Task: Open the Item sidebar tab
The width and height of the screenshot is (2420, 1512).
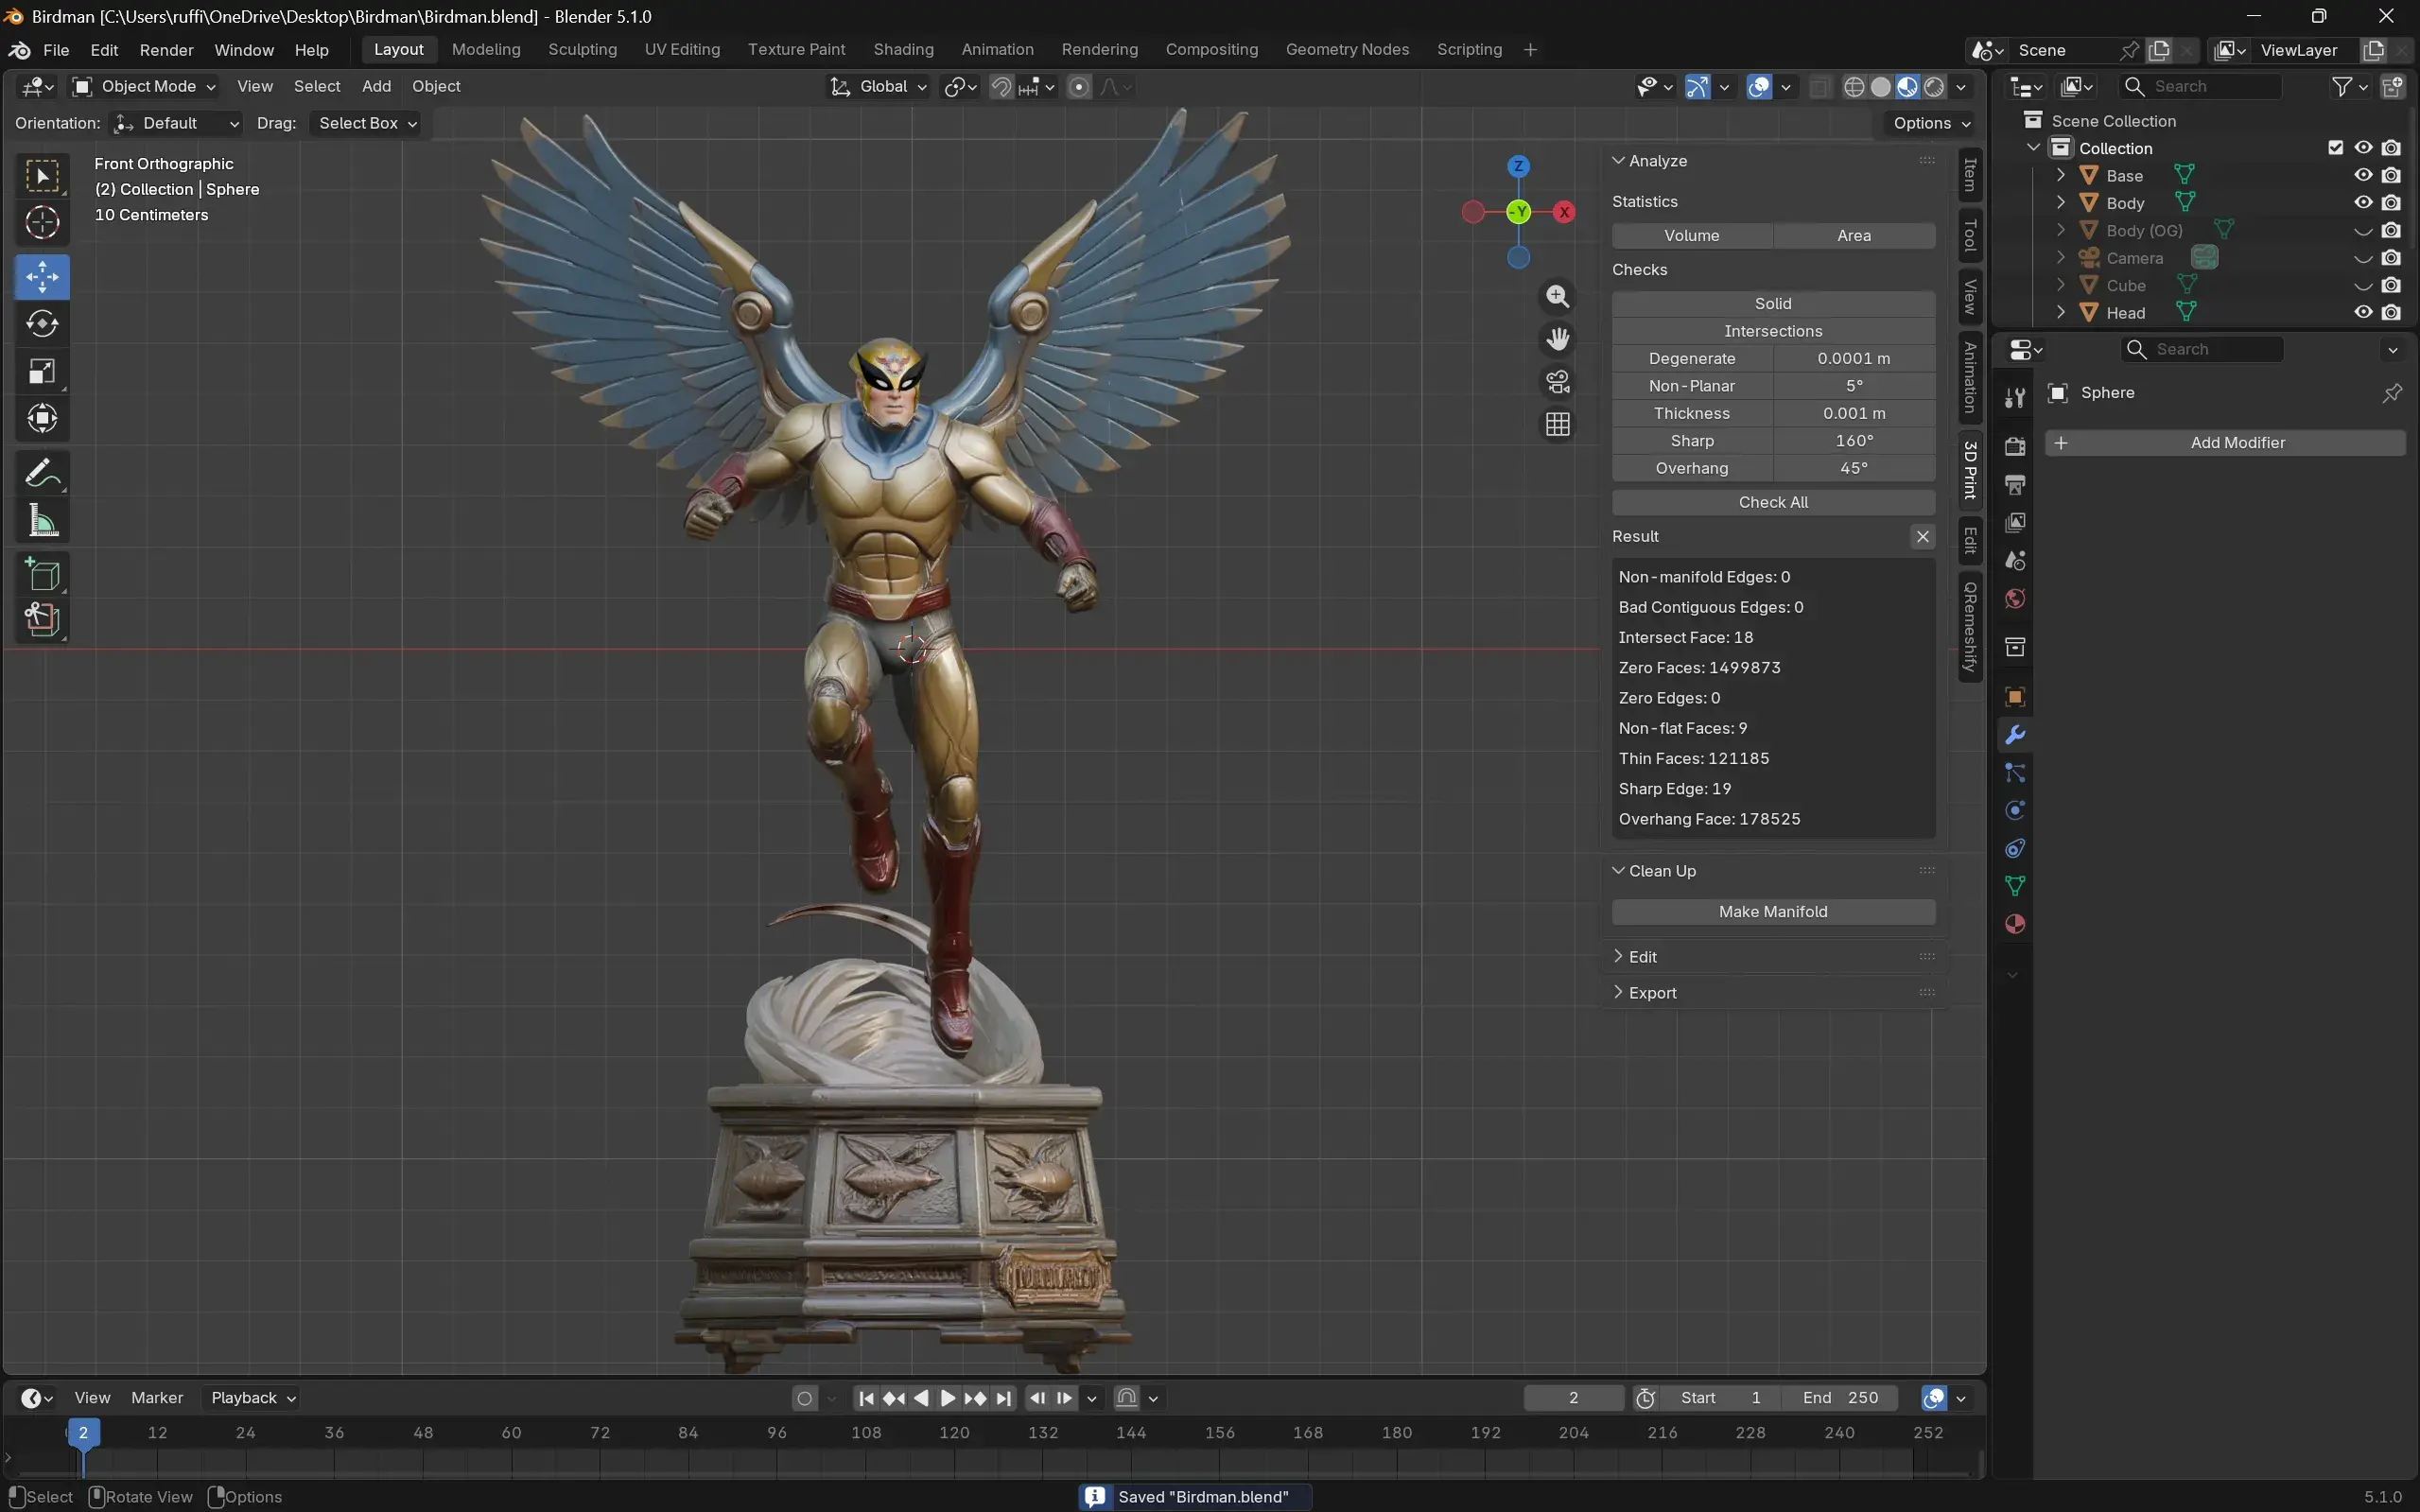Action: [x=1970, y=175]
